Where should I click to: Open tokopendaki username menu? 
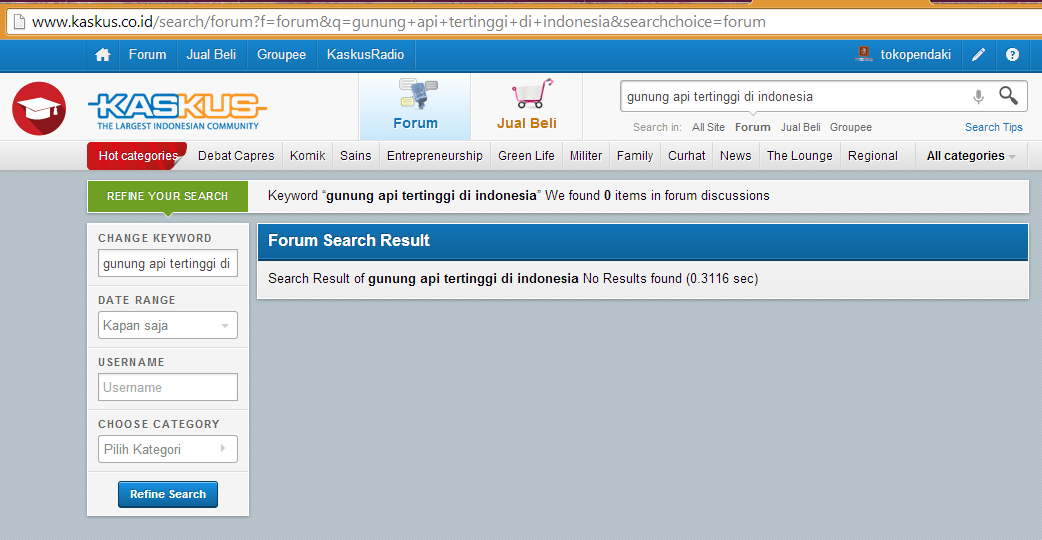(x=916, y=54)
